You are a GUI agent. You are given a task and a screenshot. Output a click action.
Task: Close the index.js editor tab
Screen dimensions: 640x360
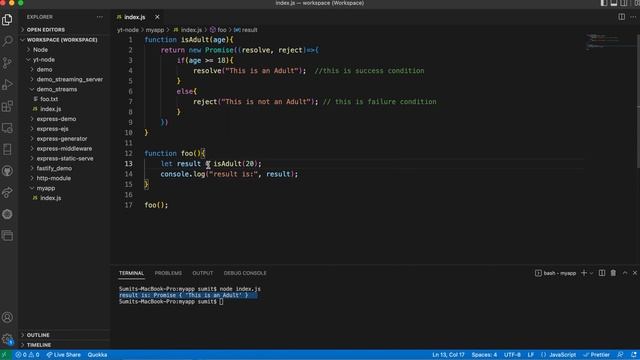157,17
